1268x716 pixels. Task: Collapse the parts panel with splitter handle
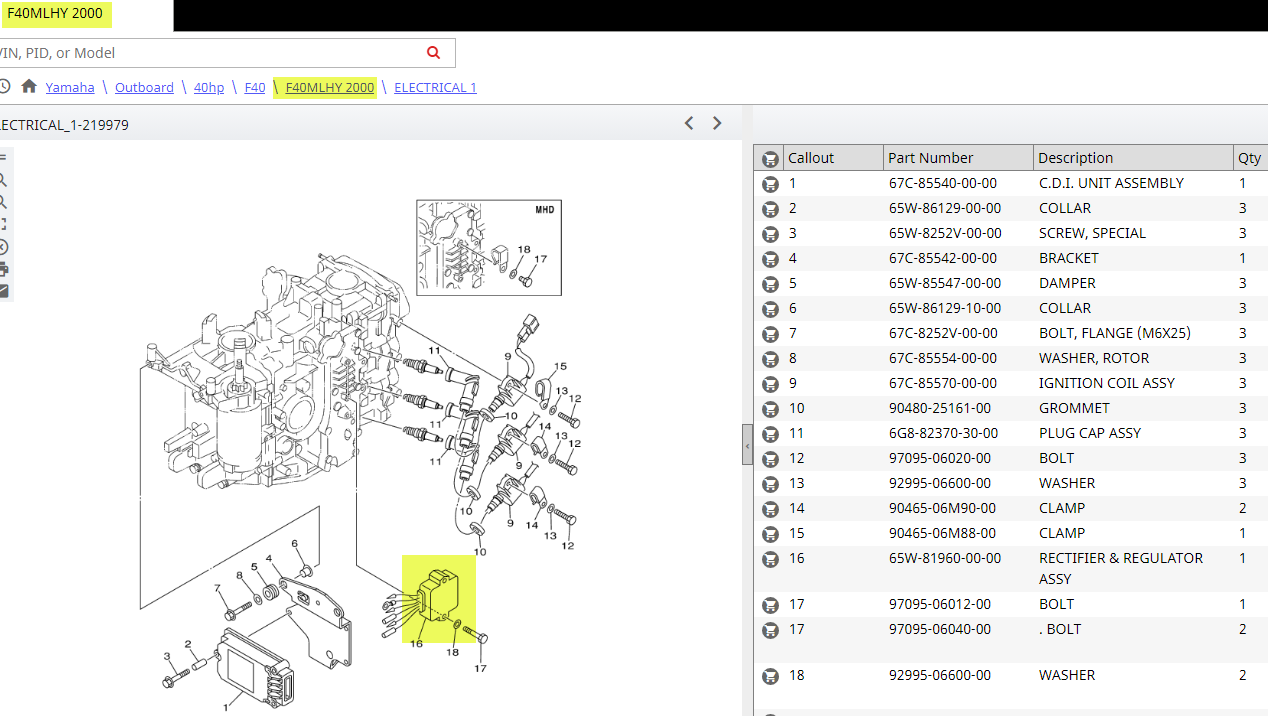click(x=747, y=444)
